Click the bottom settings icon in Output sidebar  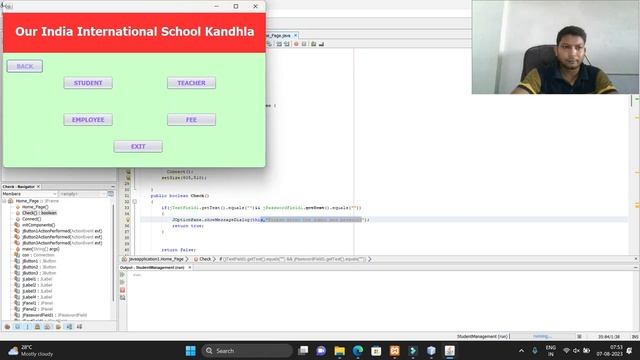122,298
